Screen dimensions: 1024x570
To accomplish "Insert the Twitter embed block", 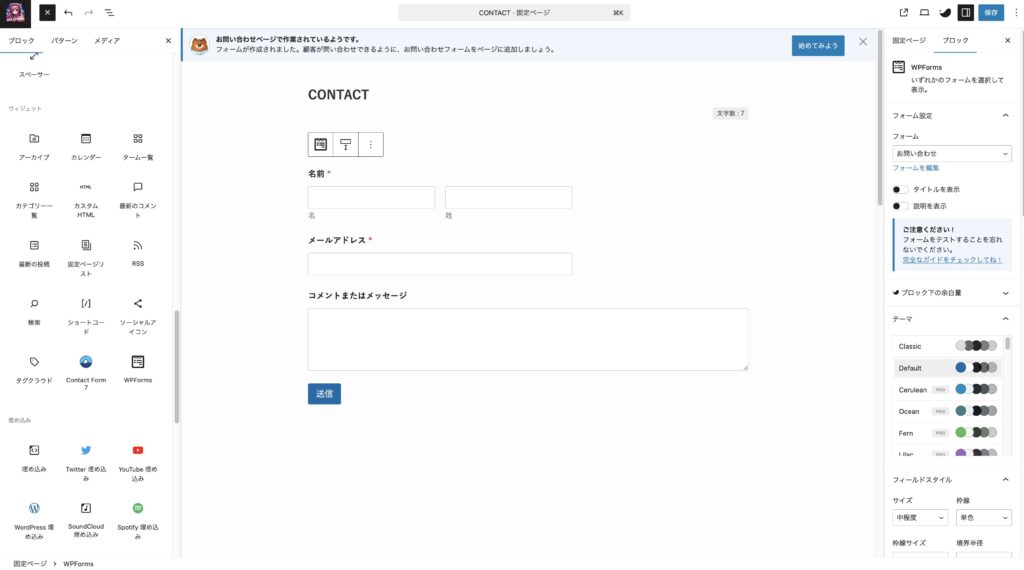I will [86, 456].
